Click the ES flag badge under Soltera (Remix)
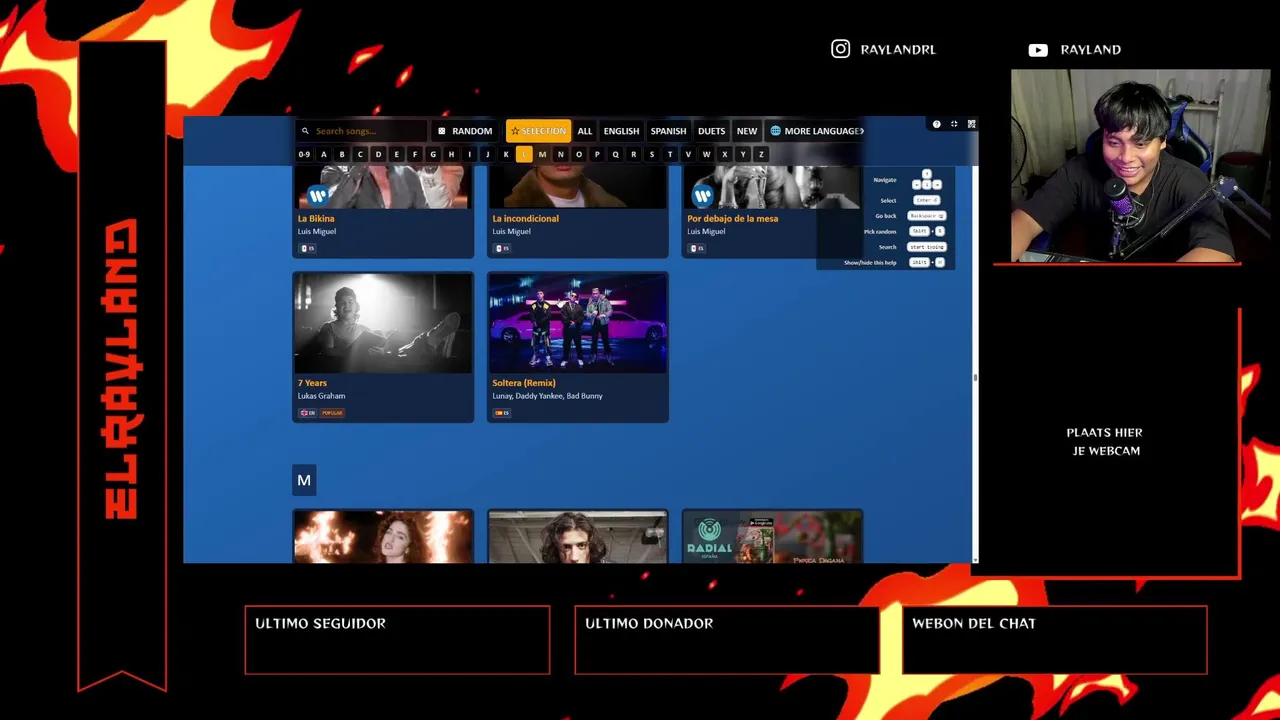The width and height of the screenshot is (1280, 720). pos(502,413)
